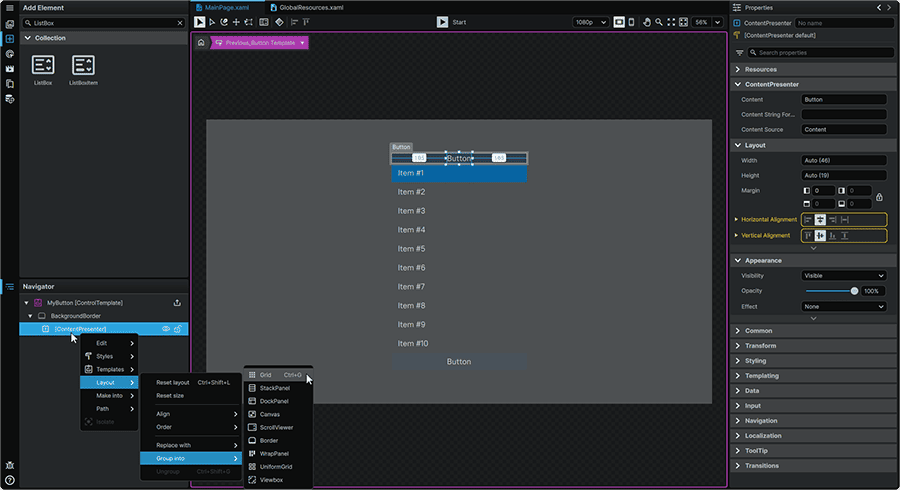The width and height of the screenshot is (900, 490).
Task: Click the export icon beside MyButton
Action: tap(177, 302)
